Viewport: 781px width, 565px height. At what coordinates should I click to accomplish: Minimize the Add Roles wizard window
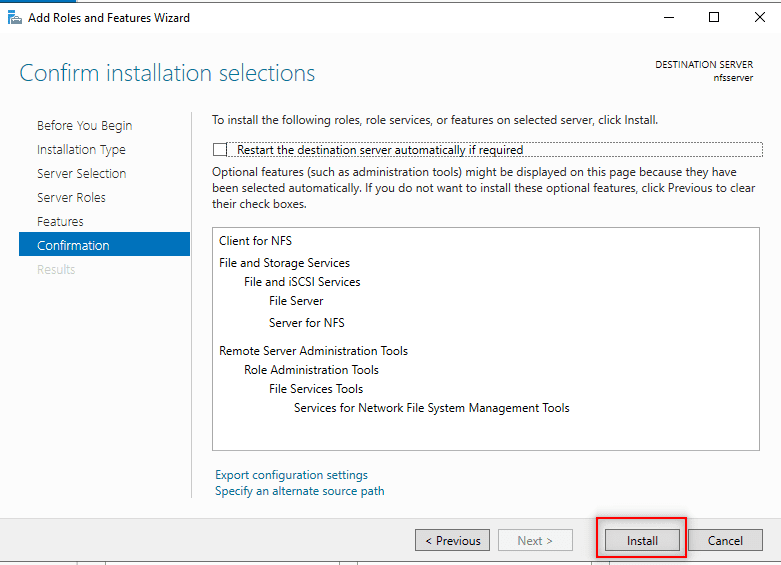pyautogui.click(x=667, y=17)
